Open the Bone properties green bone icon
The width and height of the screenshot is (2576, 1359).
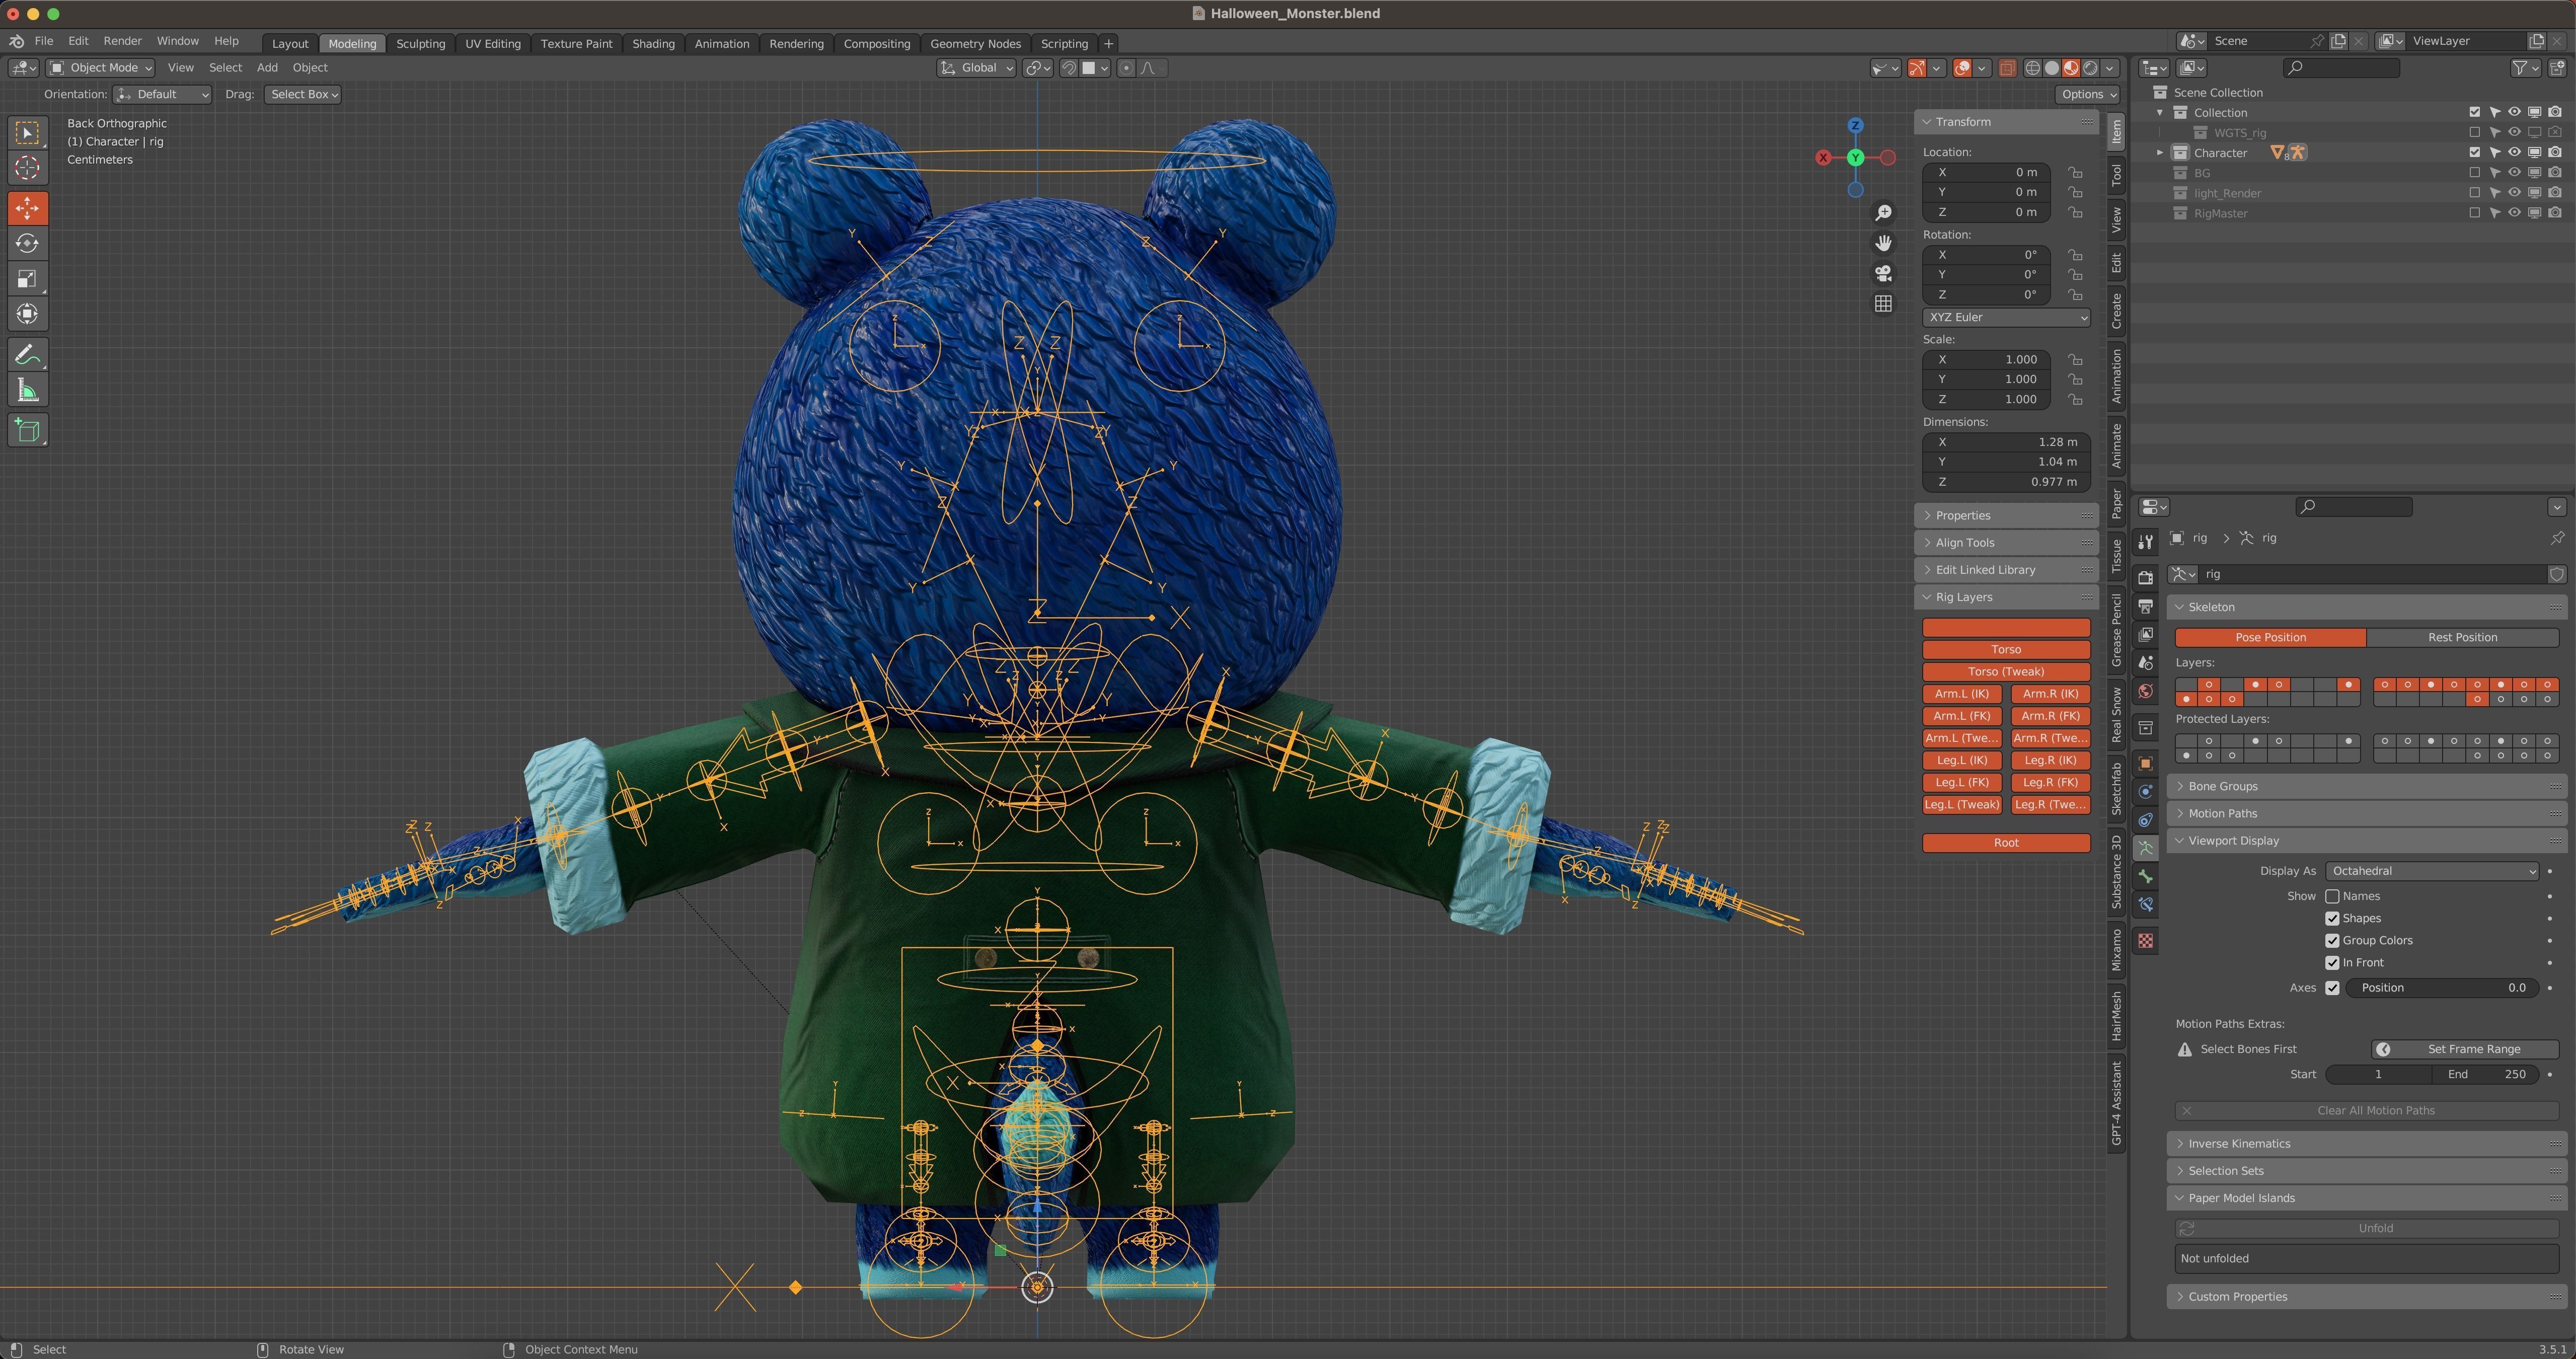(x=2146, y=877)
